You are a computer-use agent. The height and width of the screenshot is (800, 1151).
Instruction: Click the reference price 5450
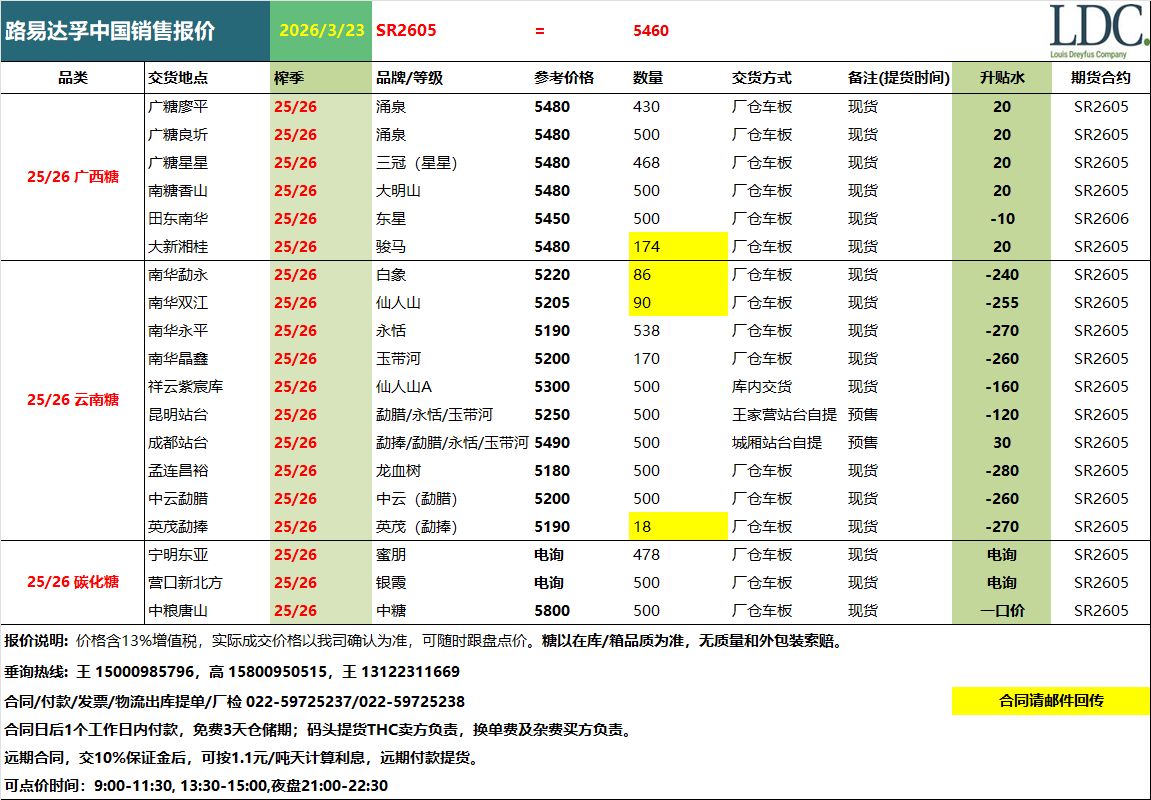coord(552,219)
